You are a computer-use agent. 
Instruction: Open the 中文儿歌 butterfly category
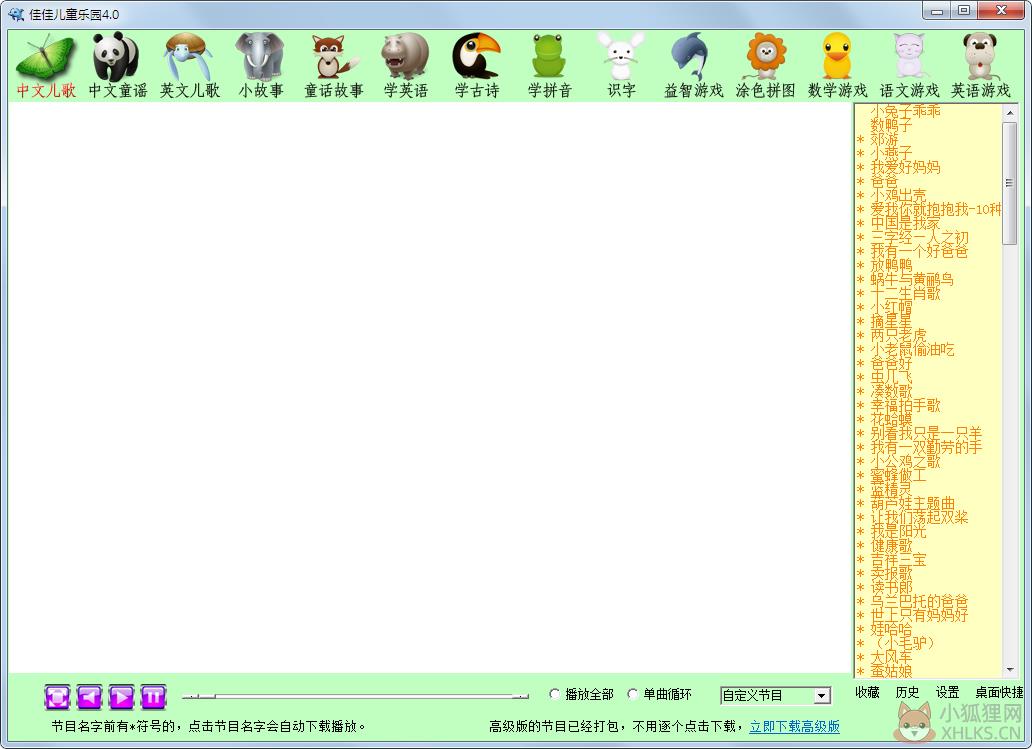[x=46, y=66]
